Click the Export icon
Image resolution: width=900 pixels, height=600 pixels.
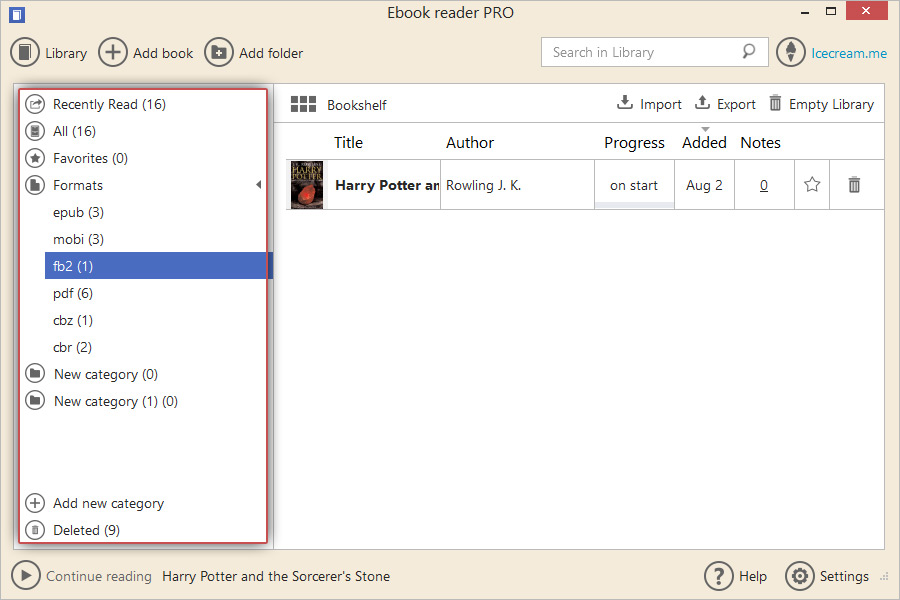tap(702, 103)
